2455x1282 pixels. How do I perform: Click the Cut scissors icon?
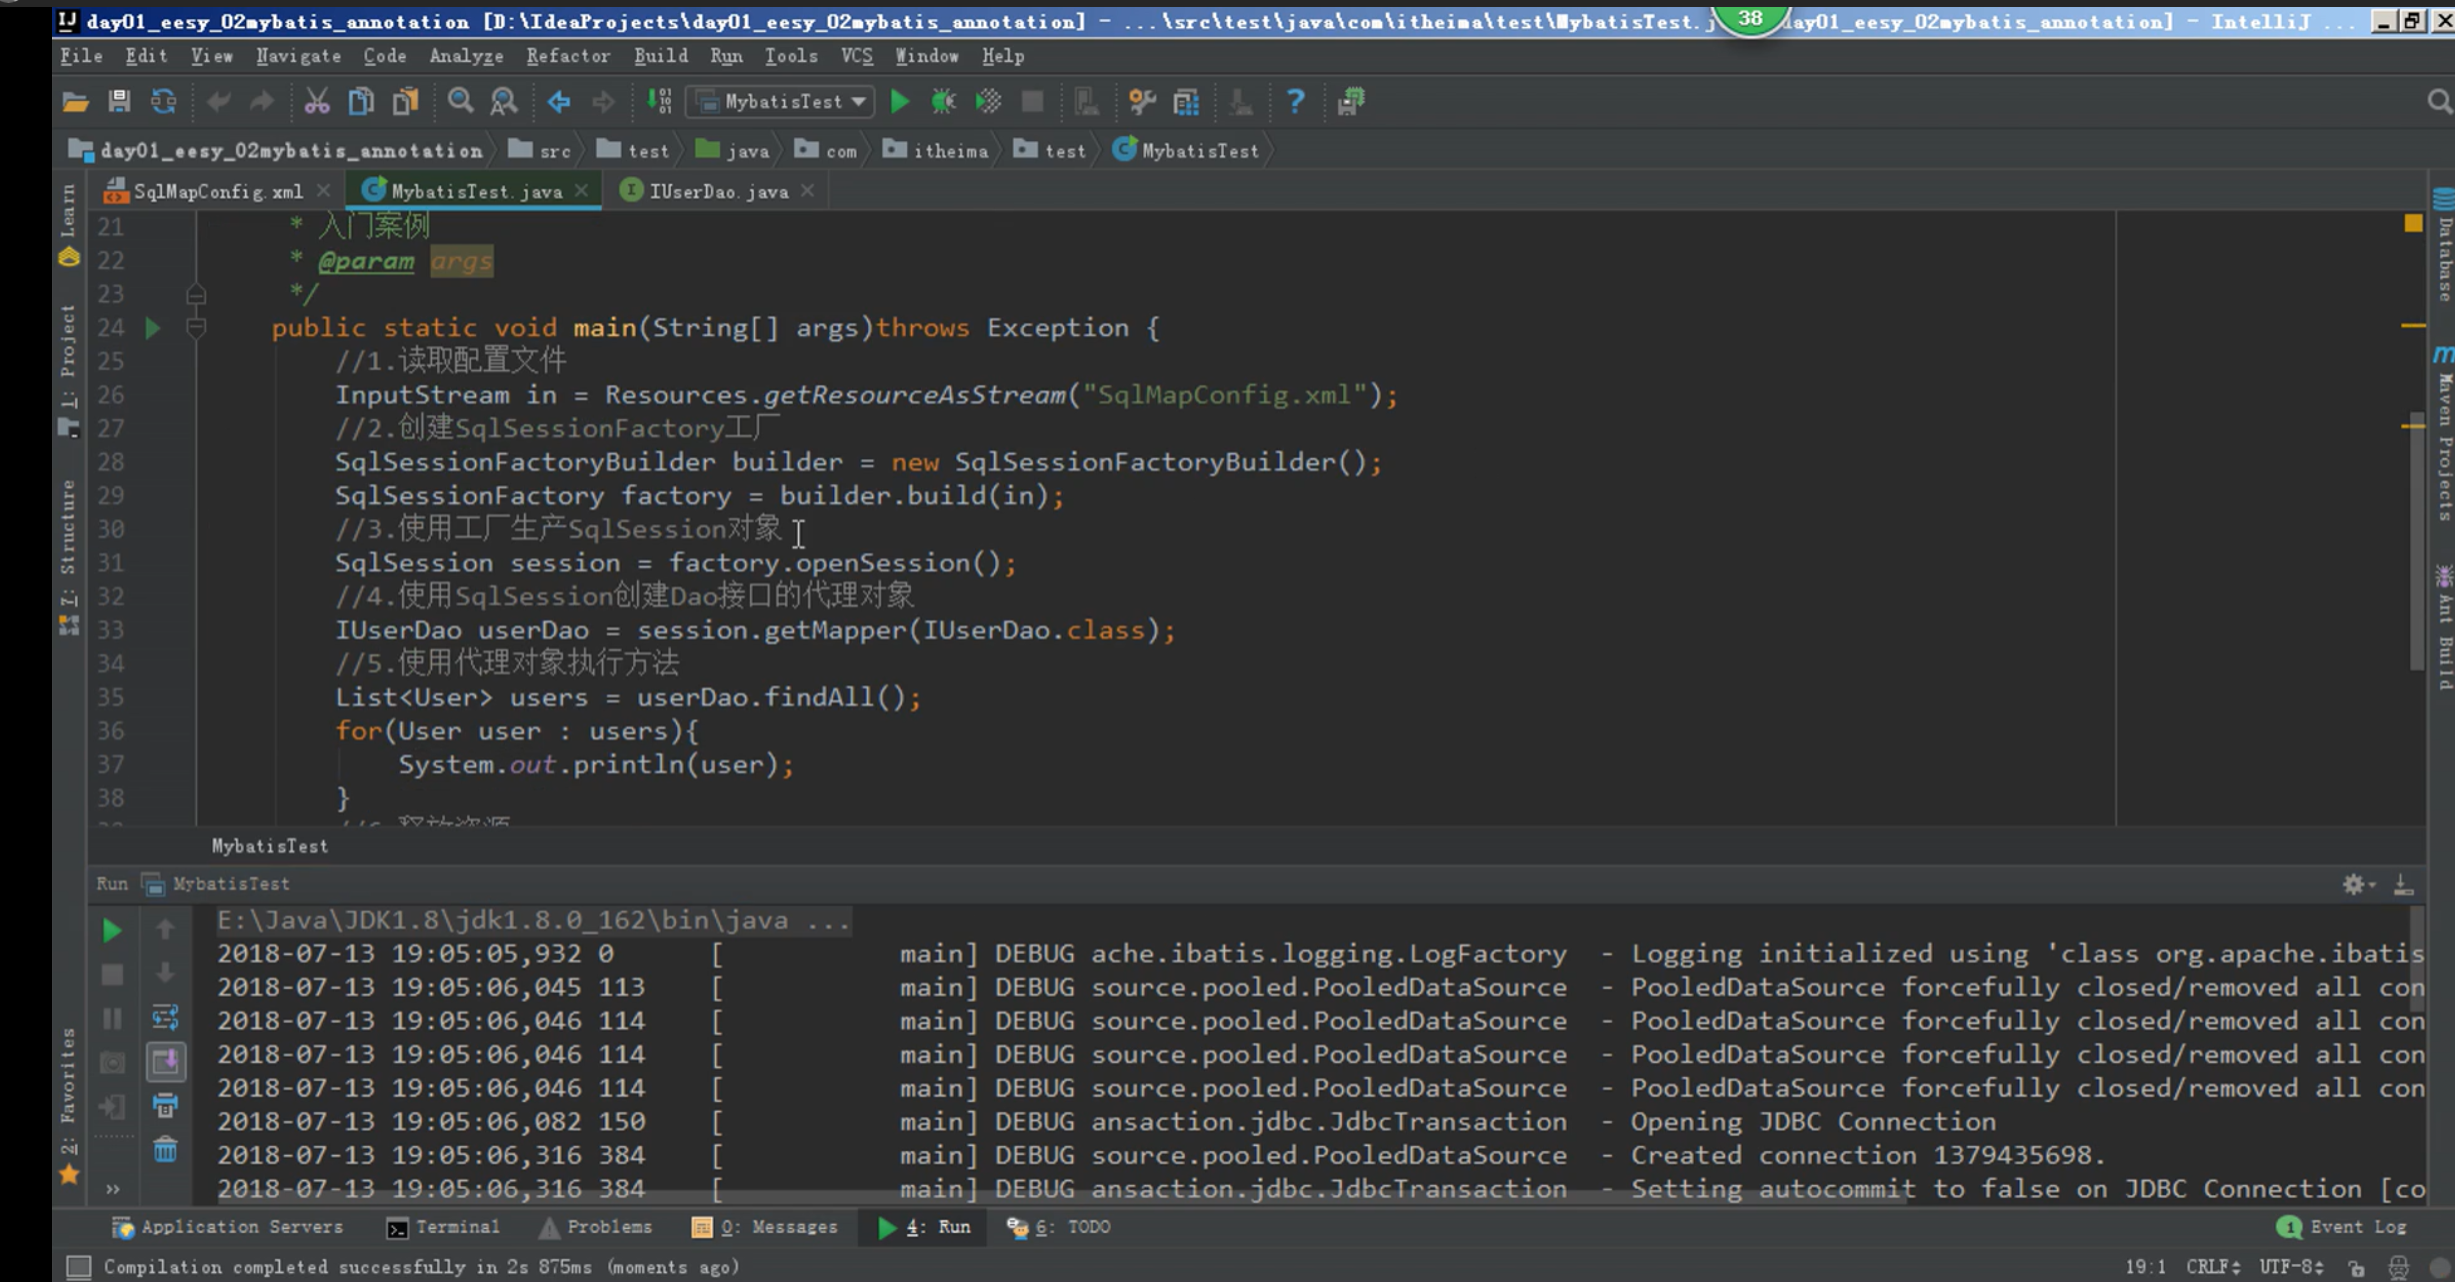point(316,101)
